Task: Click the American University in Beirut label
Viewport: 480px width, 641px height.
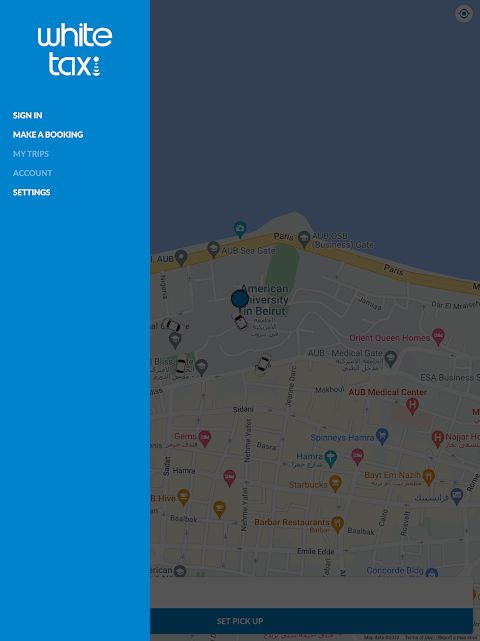Action: pos(265,300)
